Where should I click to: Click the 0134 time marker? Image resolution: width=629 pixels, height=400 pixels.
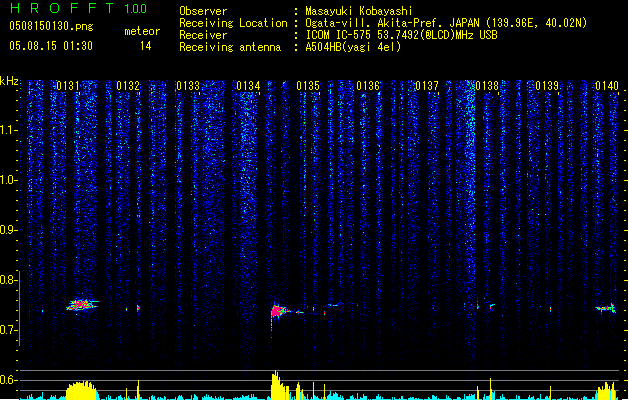(248, 85)
